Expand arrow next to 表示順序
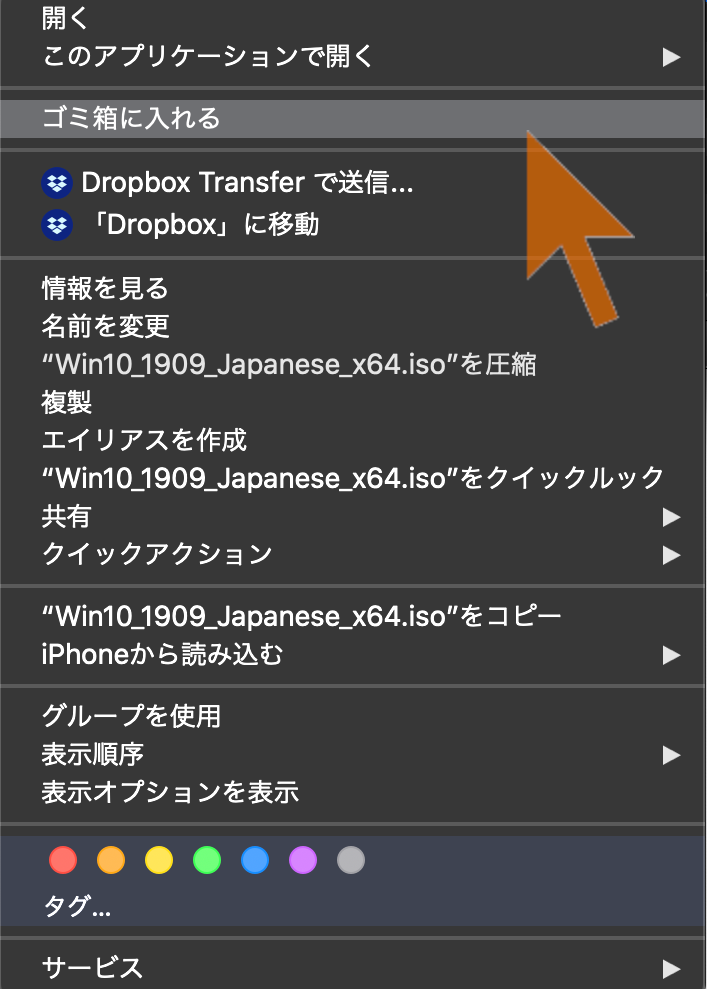Image resolution: width=707 pixels, height=989 pixels. (671, 755)
